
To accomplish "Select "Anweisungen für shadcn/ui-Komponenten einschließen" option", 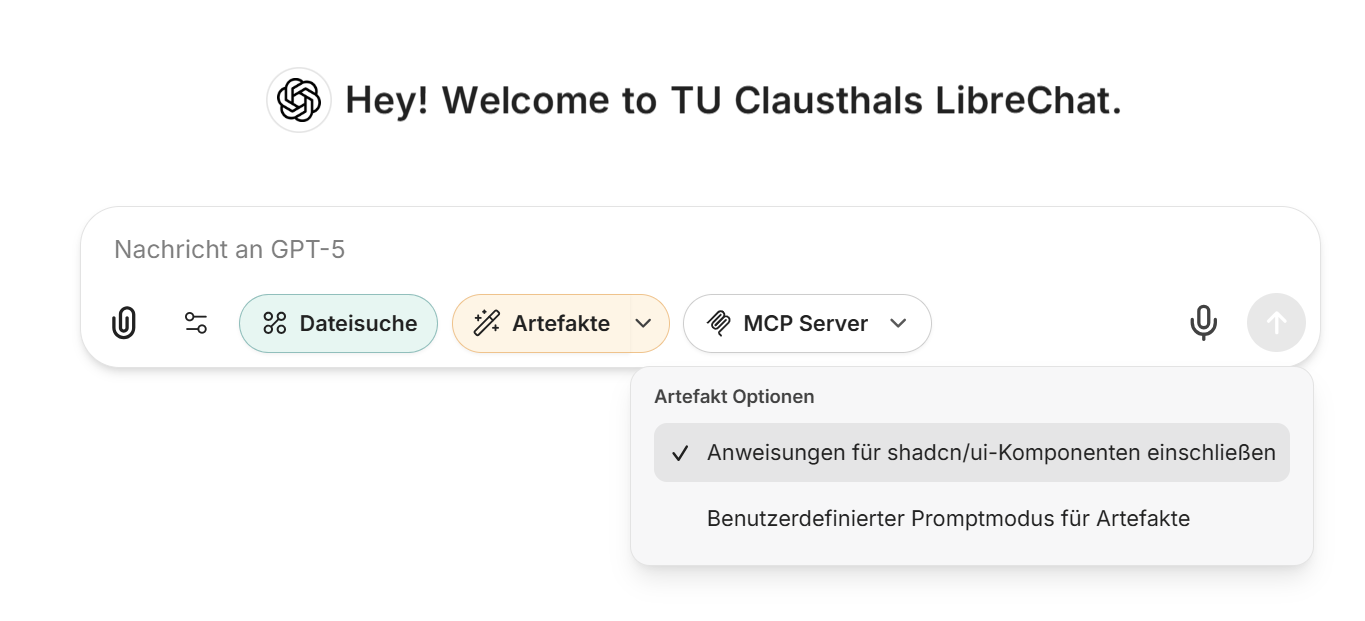I will (990, 453).
